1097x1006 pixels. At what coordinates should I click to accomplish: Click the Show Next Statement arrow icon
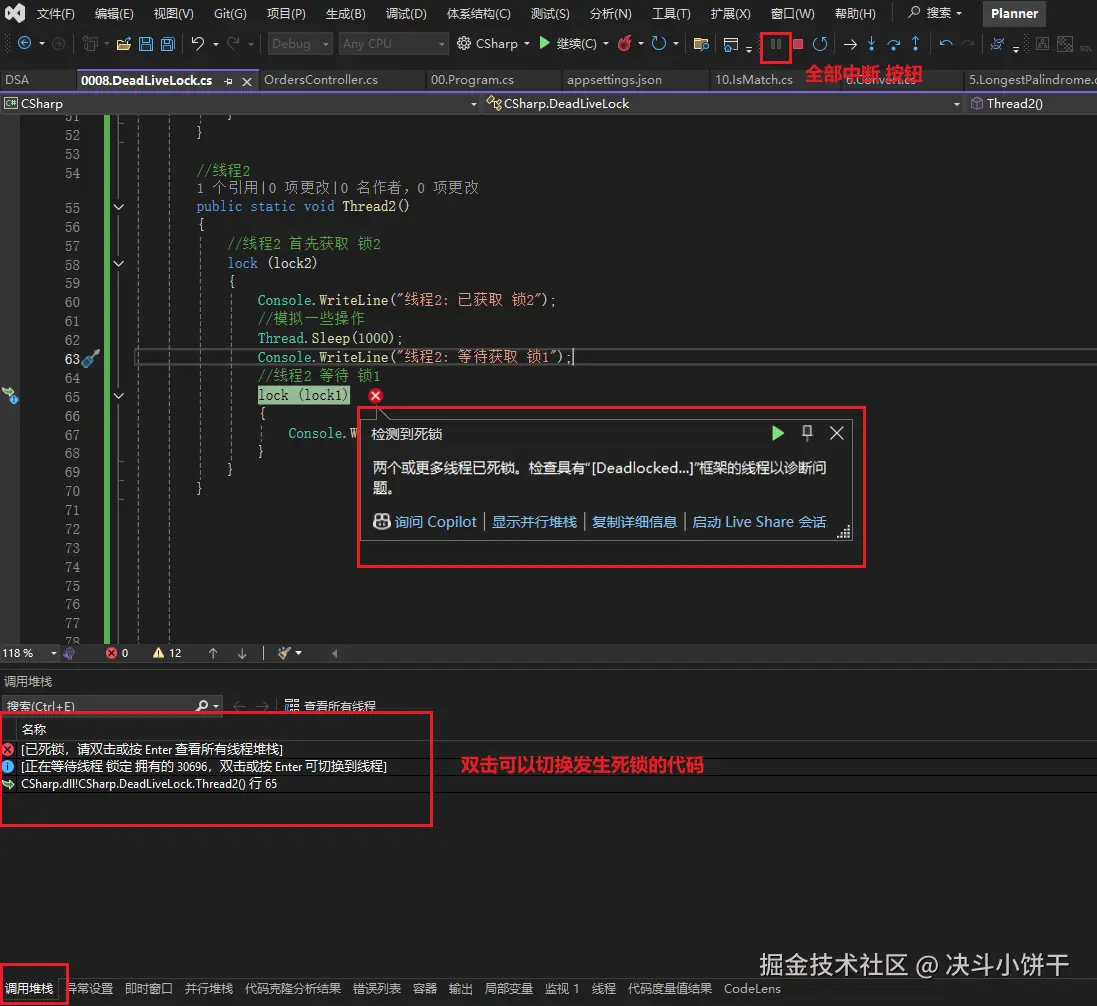[850, 44]
